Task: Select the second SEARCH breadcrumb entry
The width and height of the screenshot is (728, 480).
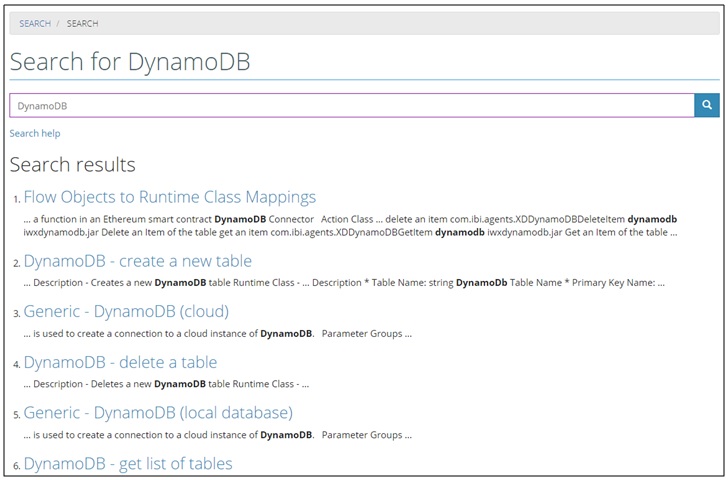Action: click(x=82, y=23)
